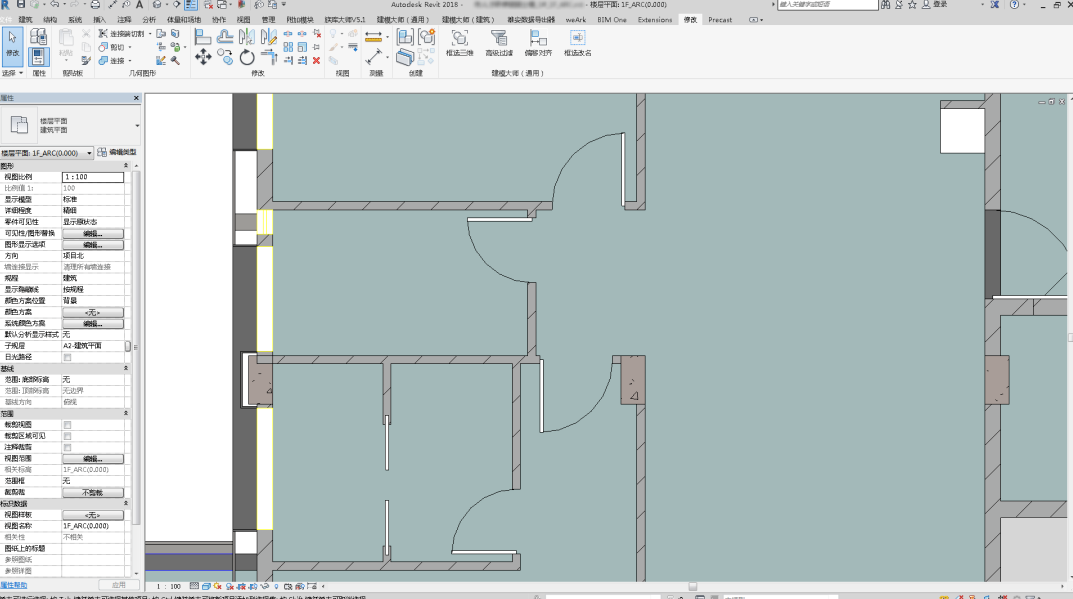Click the Array tool
This screenshot has width=1073, height=599.
pos(288,47)
